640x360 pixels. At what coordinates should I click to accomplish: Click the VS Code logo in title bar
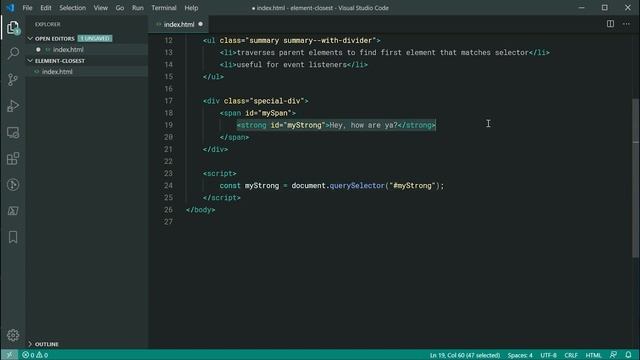[x=10, y=8]
